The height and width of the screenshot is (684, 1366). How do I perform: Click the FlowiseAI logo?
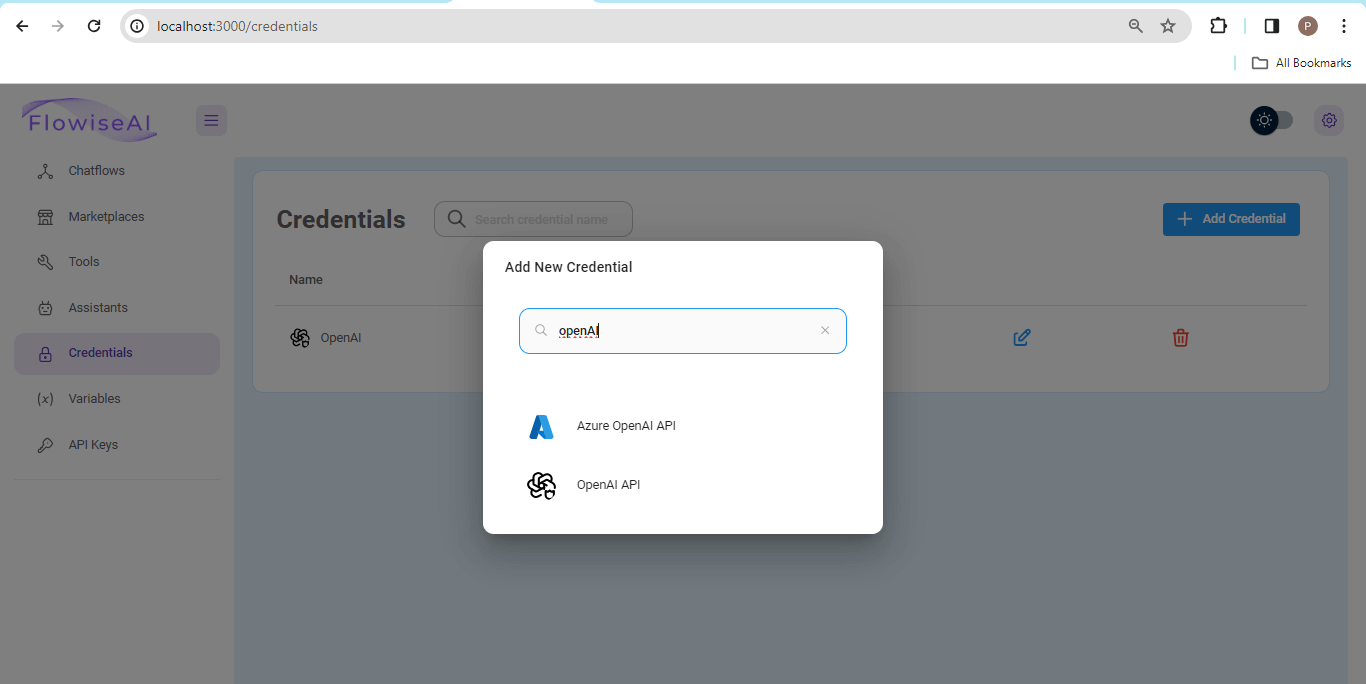[x=90, y=121]
